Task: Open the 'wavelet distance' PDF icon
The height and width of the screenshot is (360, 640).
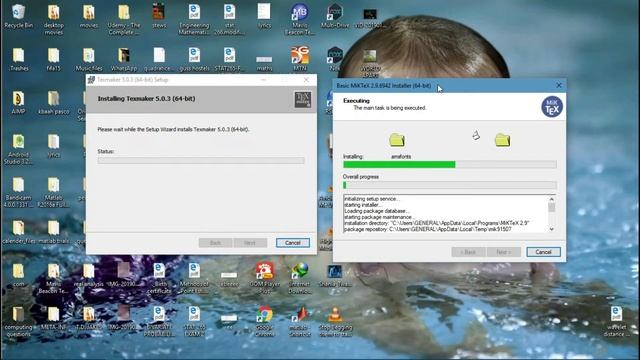Action: (x=616, y=322)
